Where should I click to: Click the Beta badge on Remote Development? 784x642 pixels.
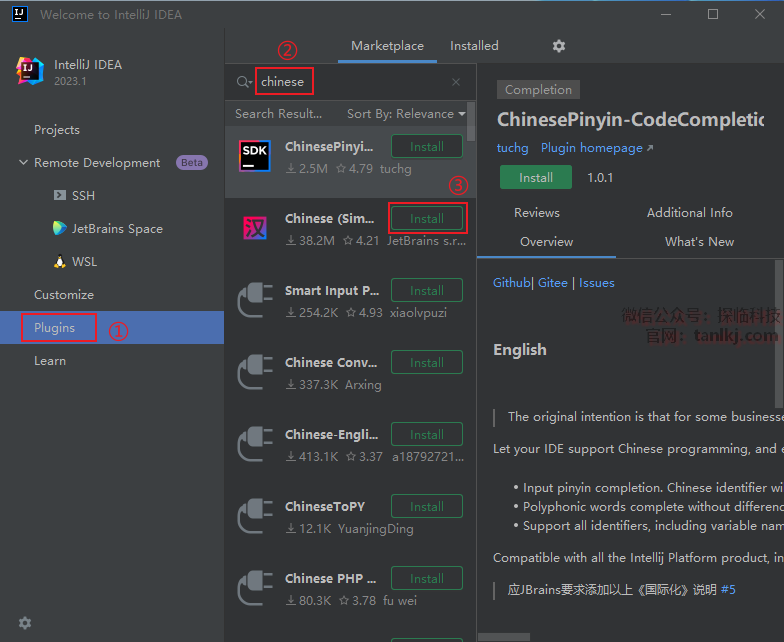click(x=192, y=162)
